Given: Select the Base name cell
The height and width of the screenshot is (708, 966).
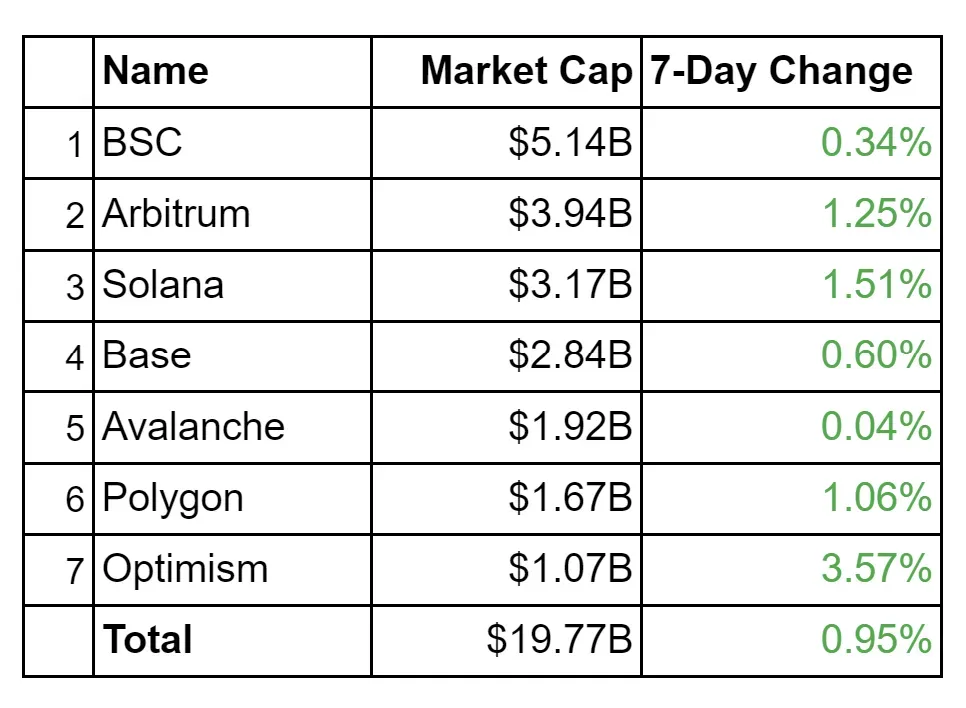Looking at the screenshot, I should click(147, 356).
